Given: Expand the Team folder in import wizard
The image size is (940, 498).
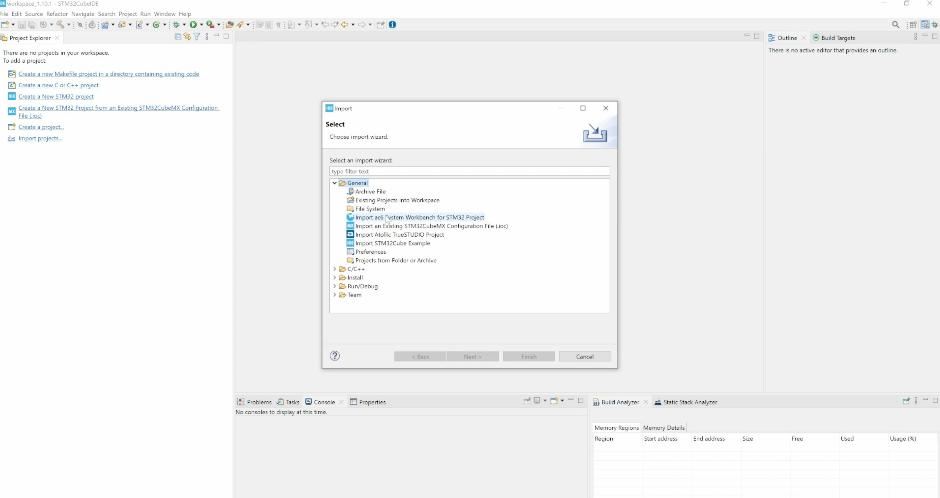Looking at the screenshot, I should pos(335,295).
